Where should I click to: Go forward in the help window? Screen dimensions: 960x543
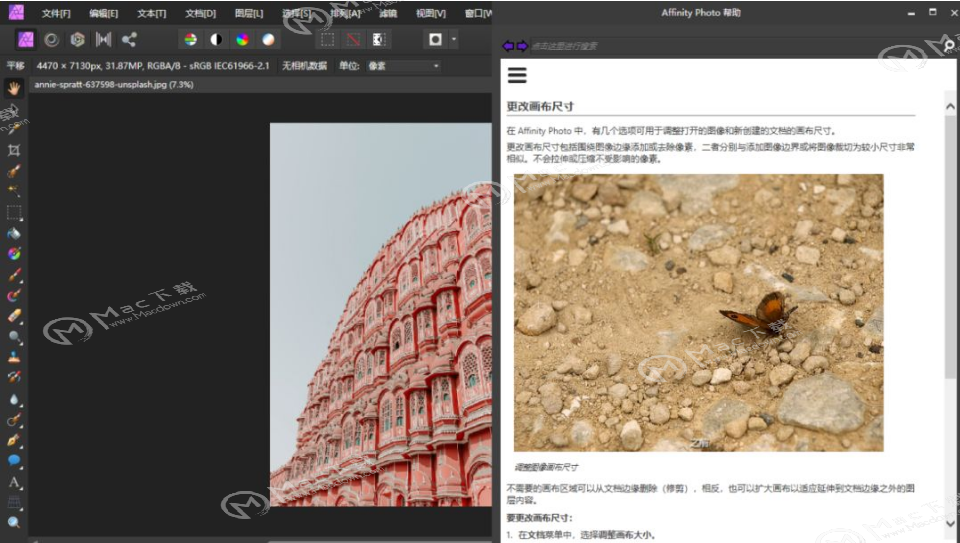pos(522,46)
